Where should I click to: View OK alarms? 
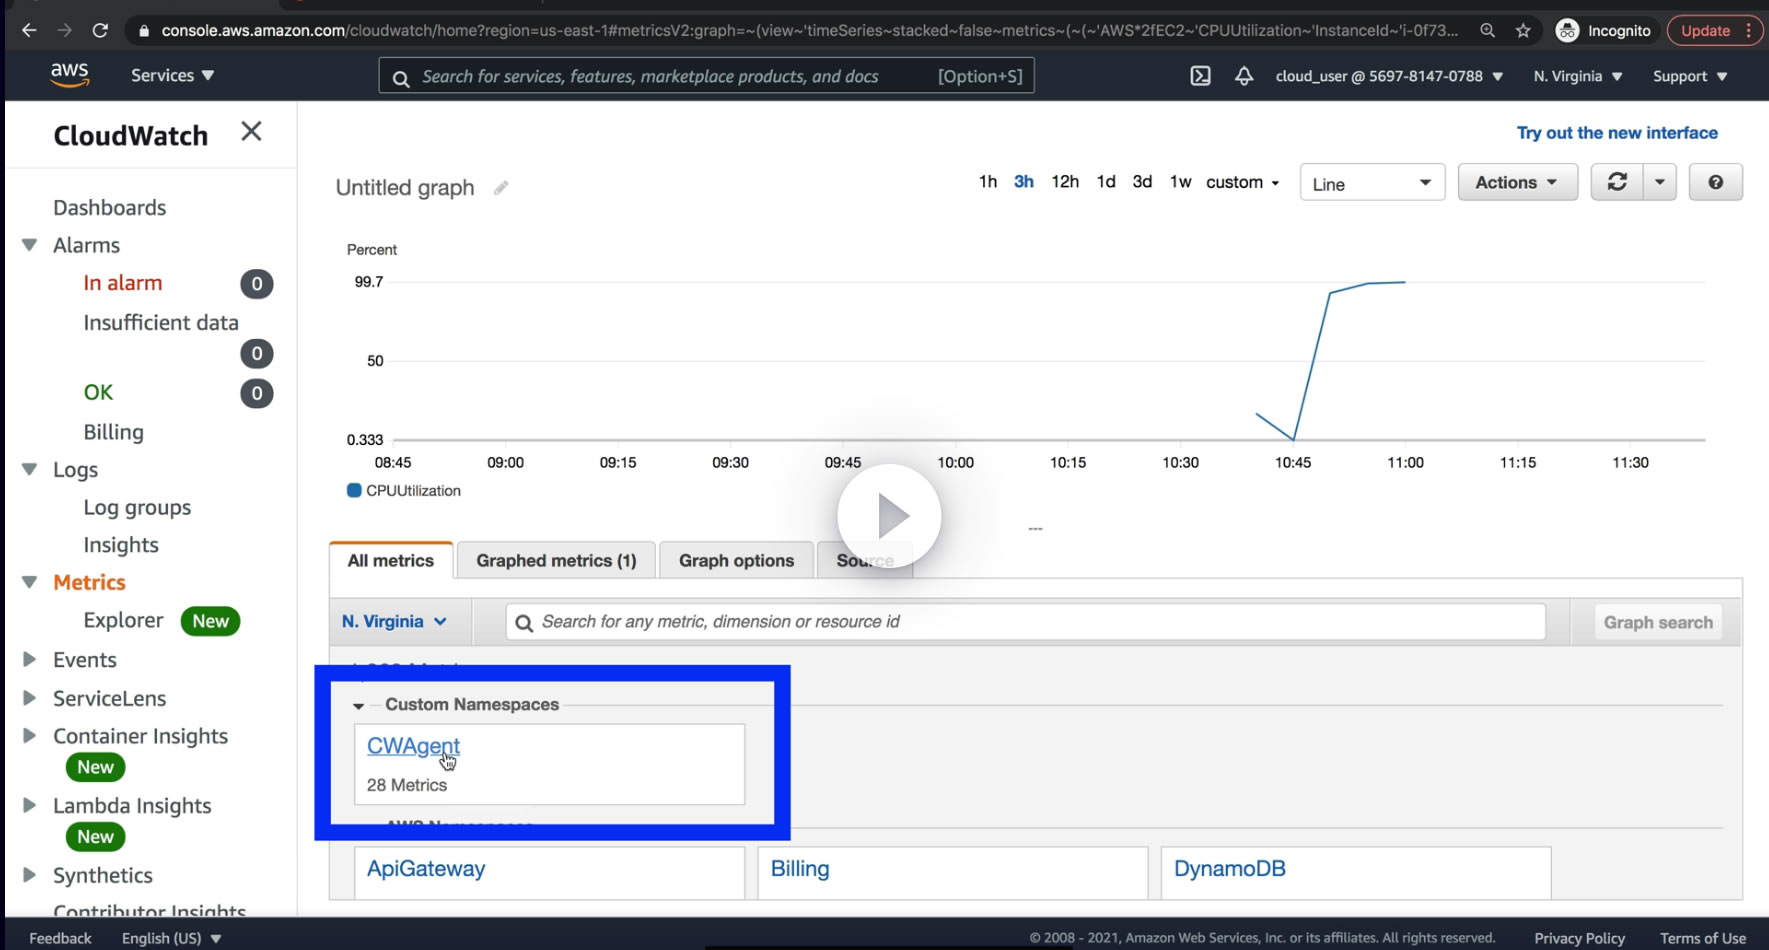pos(98,392)
